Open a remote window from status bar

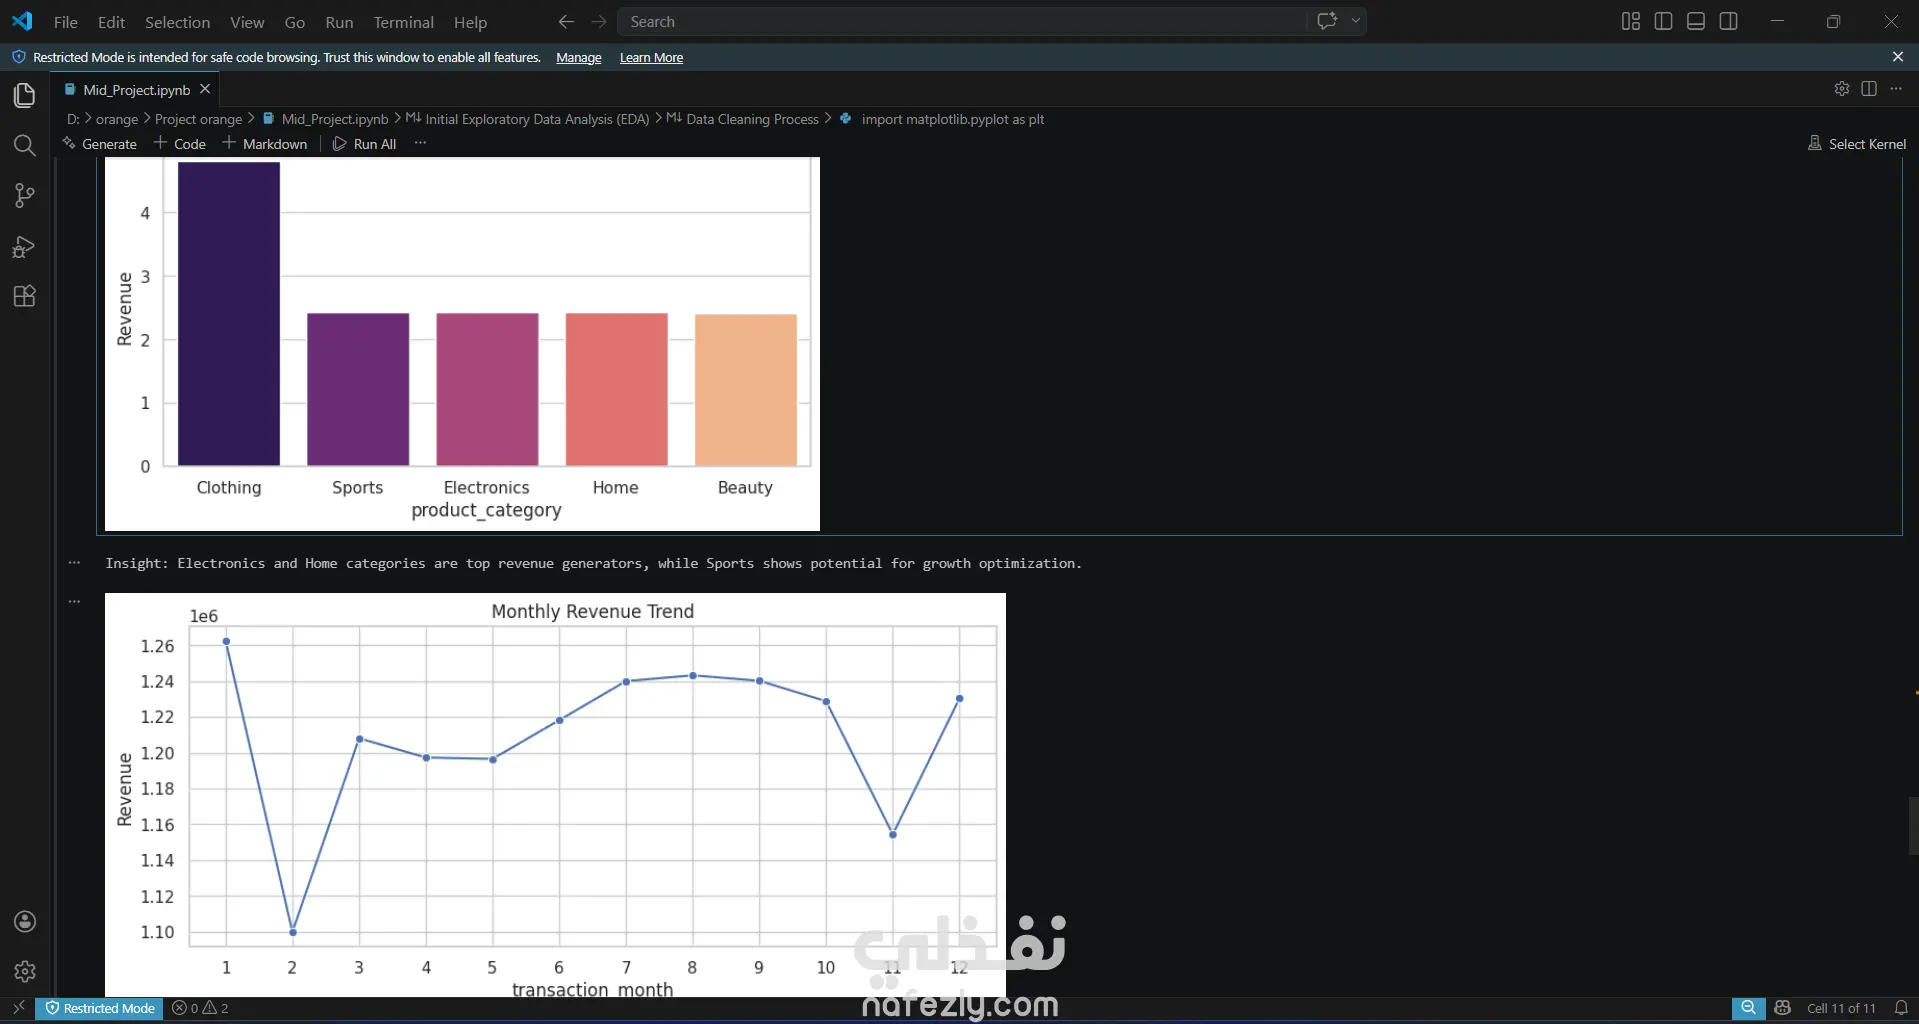tap(18, 1008)
